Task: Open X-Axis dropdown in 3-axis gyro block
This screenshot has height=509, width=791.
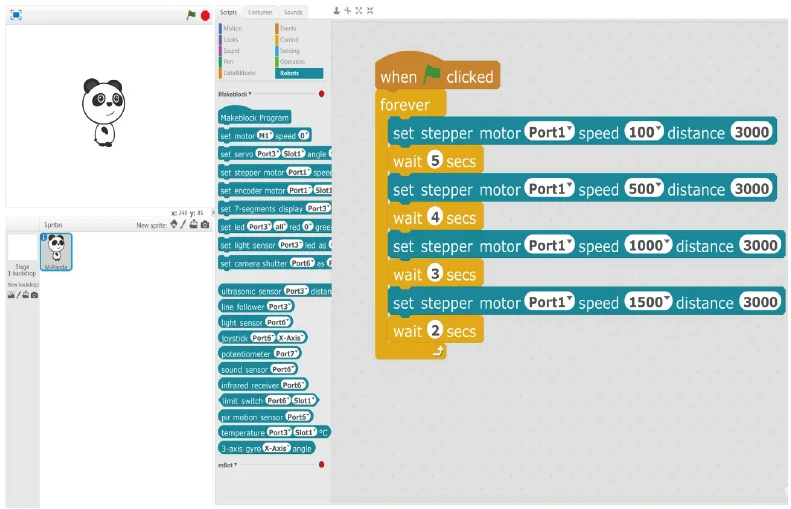Action: (x=276, y=448)
